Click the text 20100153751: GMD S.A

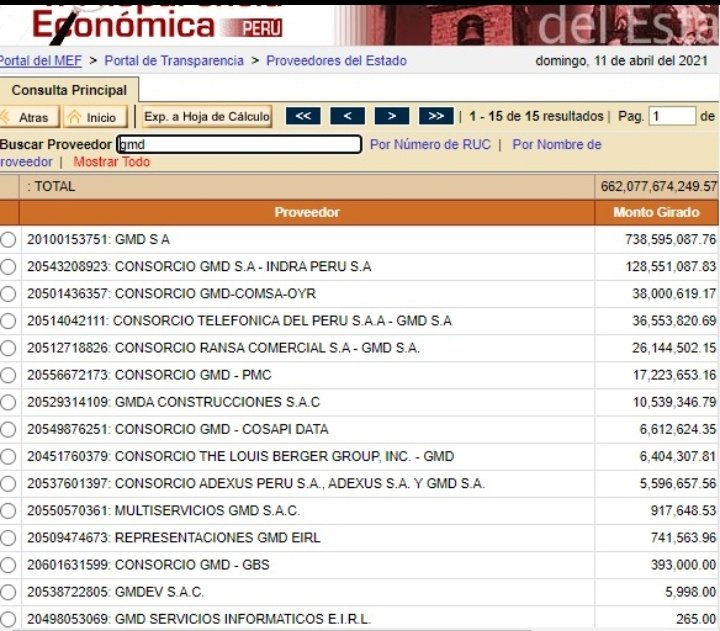tap(98, 240)
